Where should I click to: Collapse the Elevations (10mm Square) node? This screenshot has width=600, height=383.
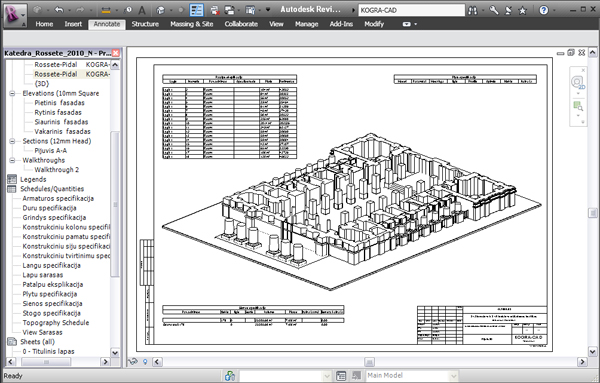[12, 93]
